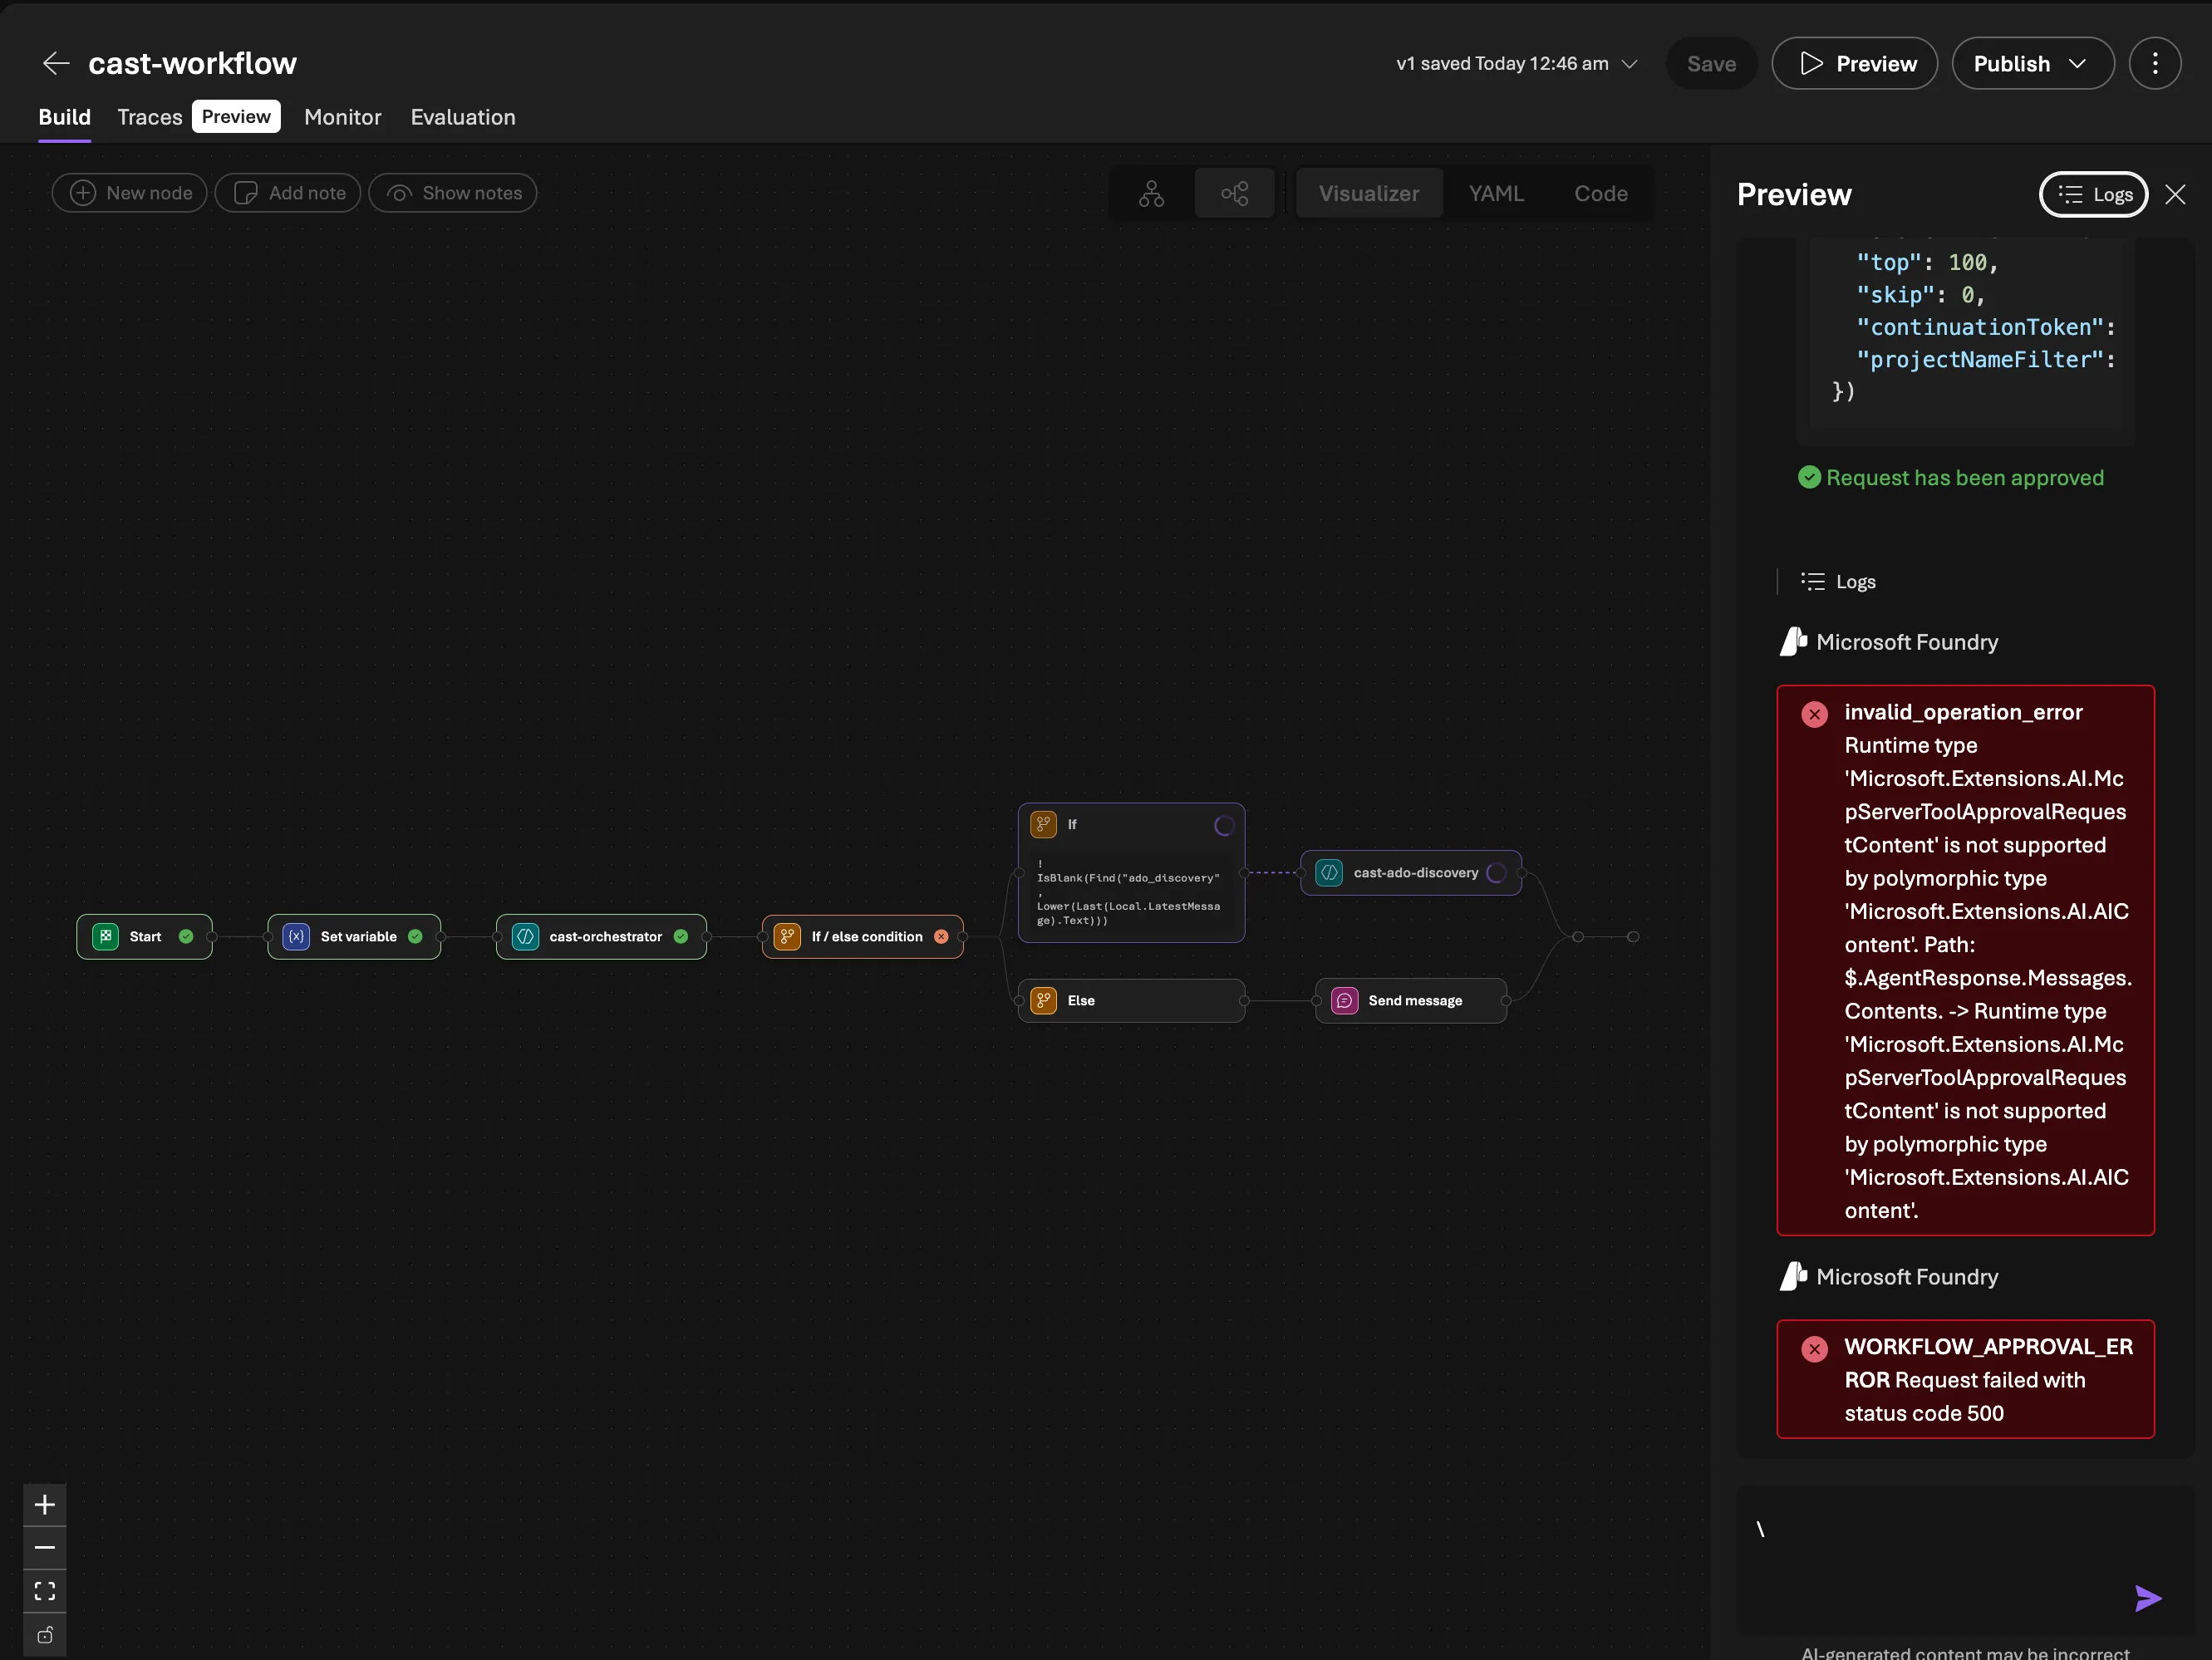
Task: Switch to vertical tree layout icon
Action: (x=1150, y=193)
